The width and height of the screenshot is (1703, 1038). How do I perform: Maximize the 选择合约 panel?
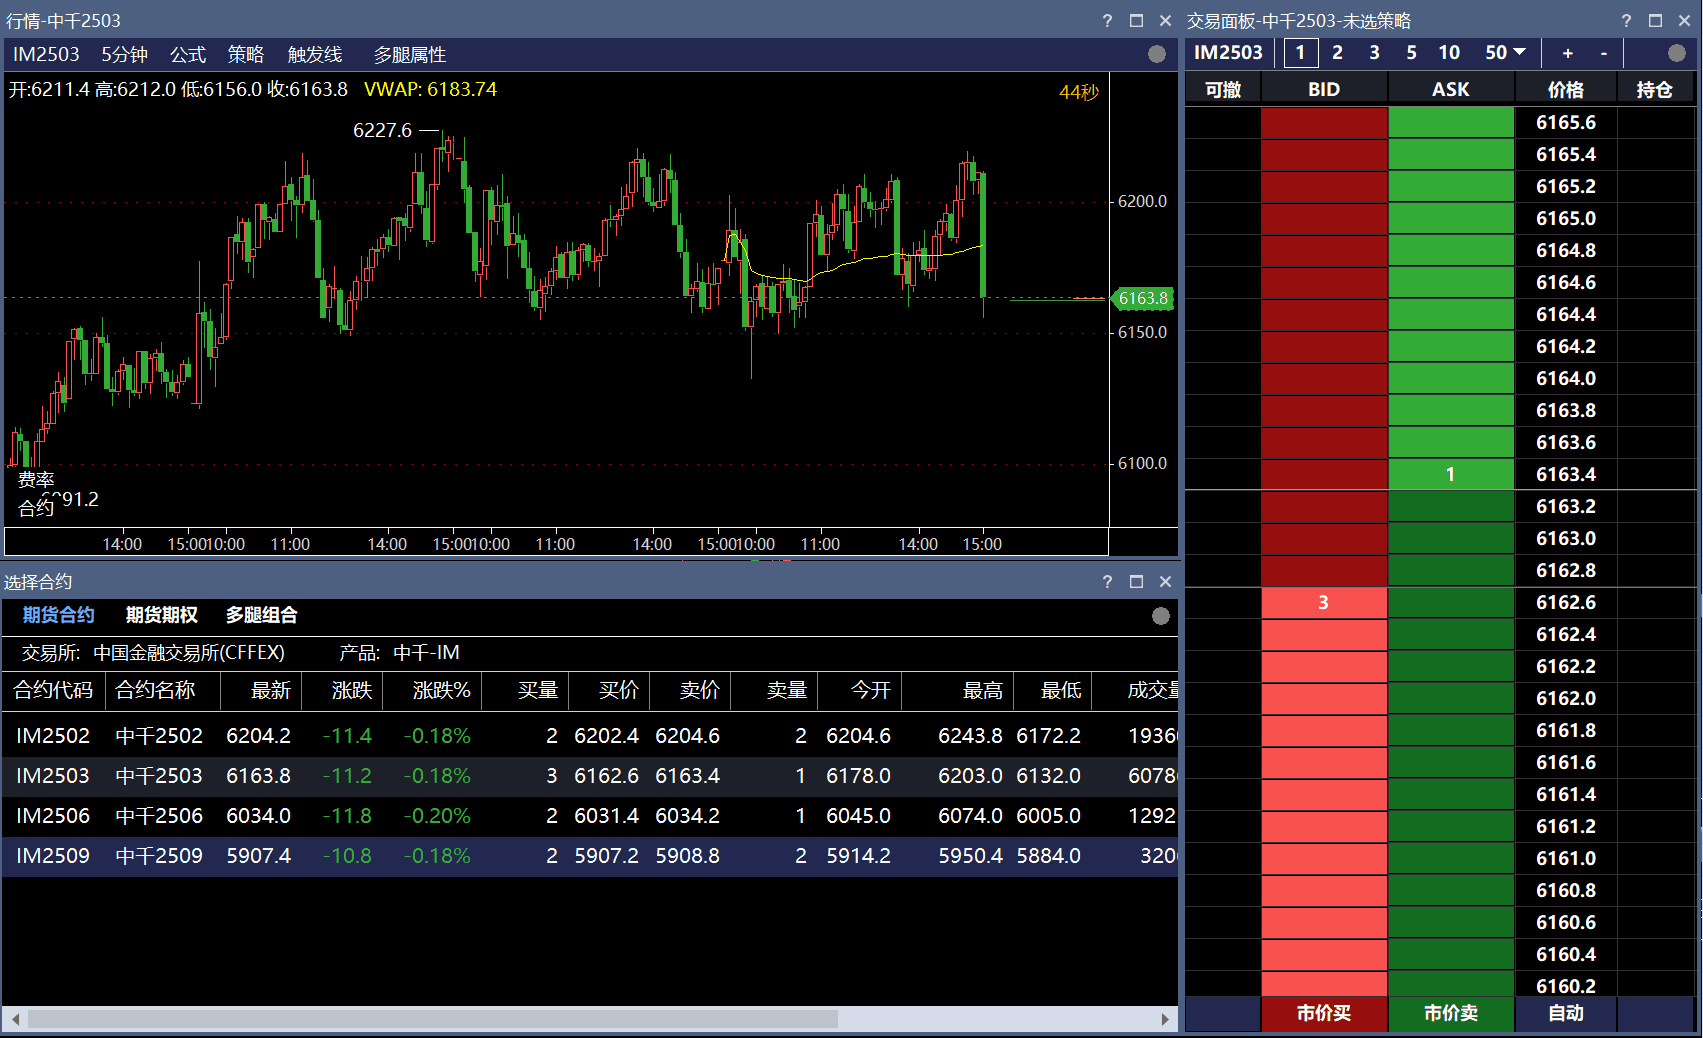pyautogui.click(x=1136, y=582)
